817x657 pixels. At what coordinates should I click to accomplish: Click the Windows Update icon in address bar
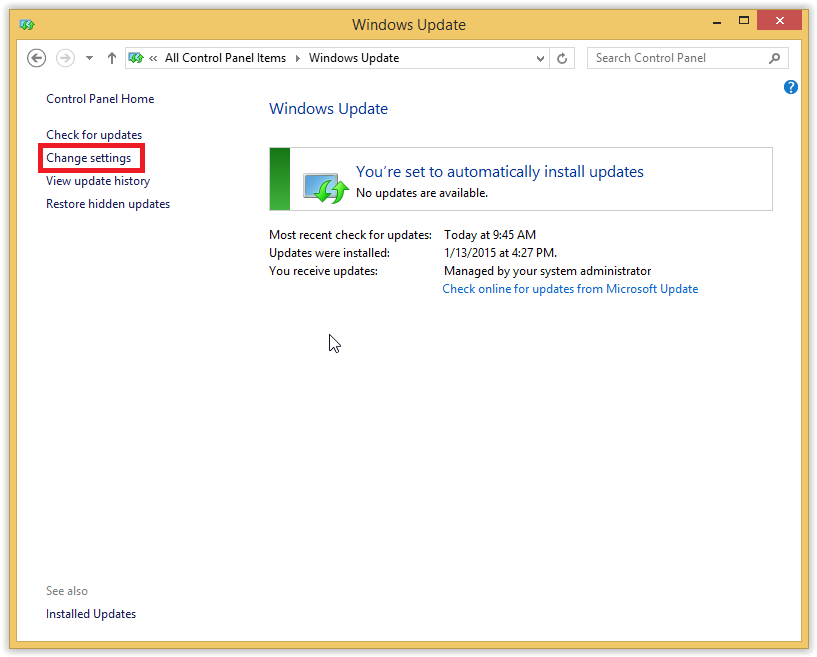point(136,58)
